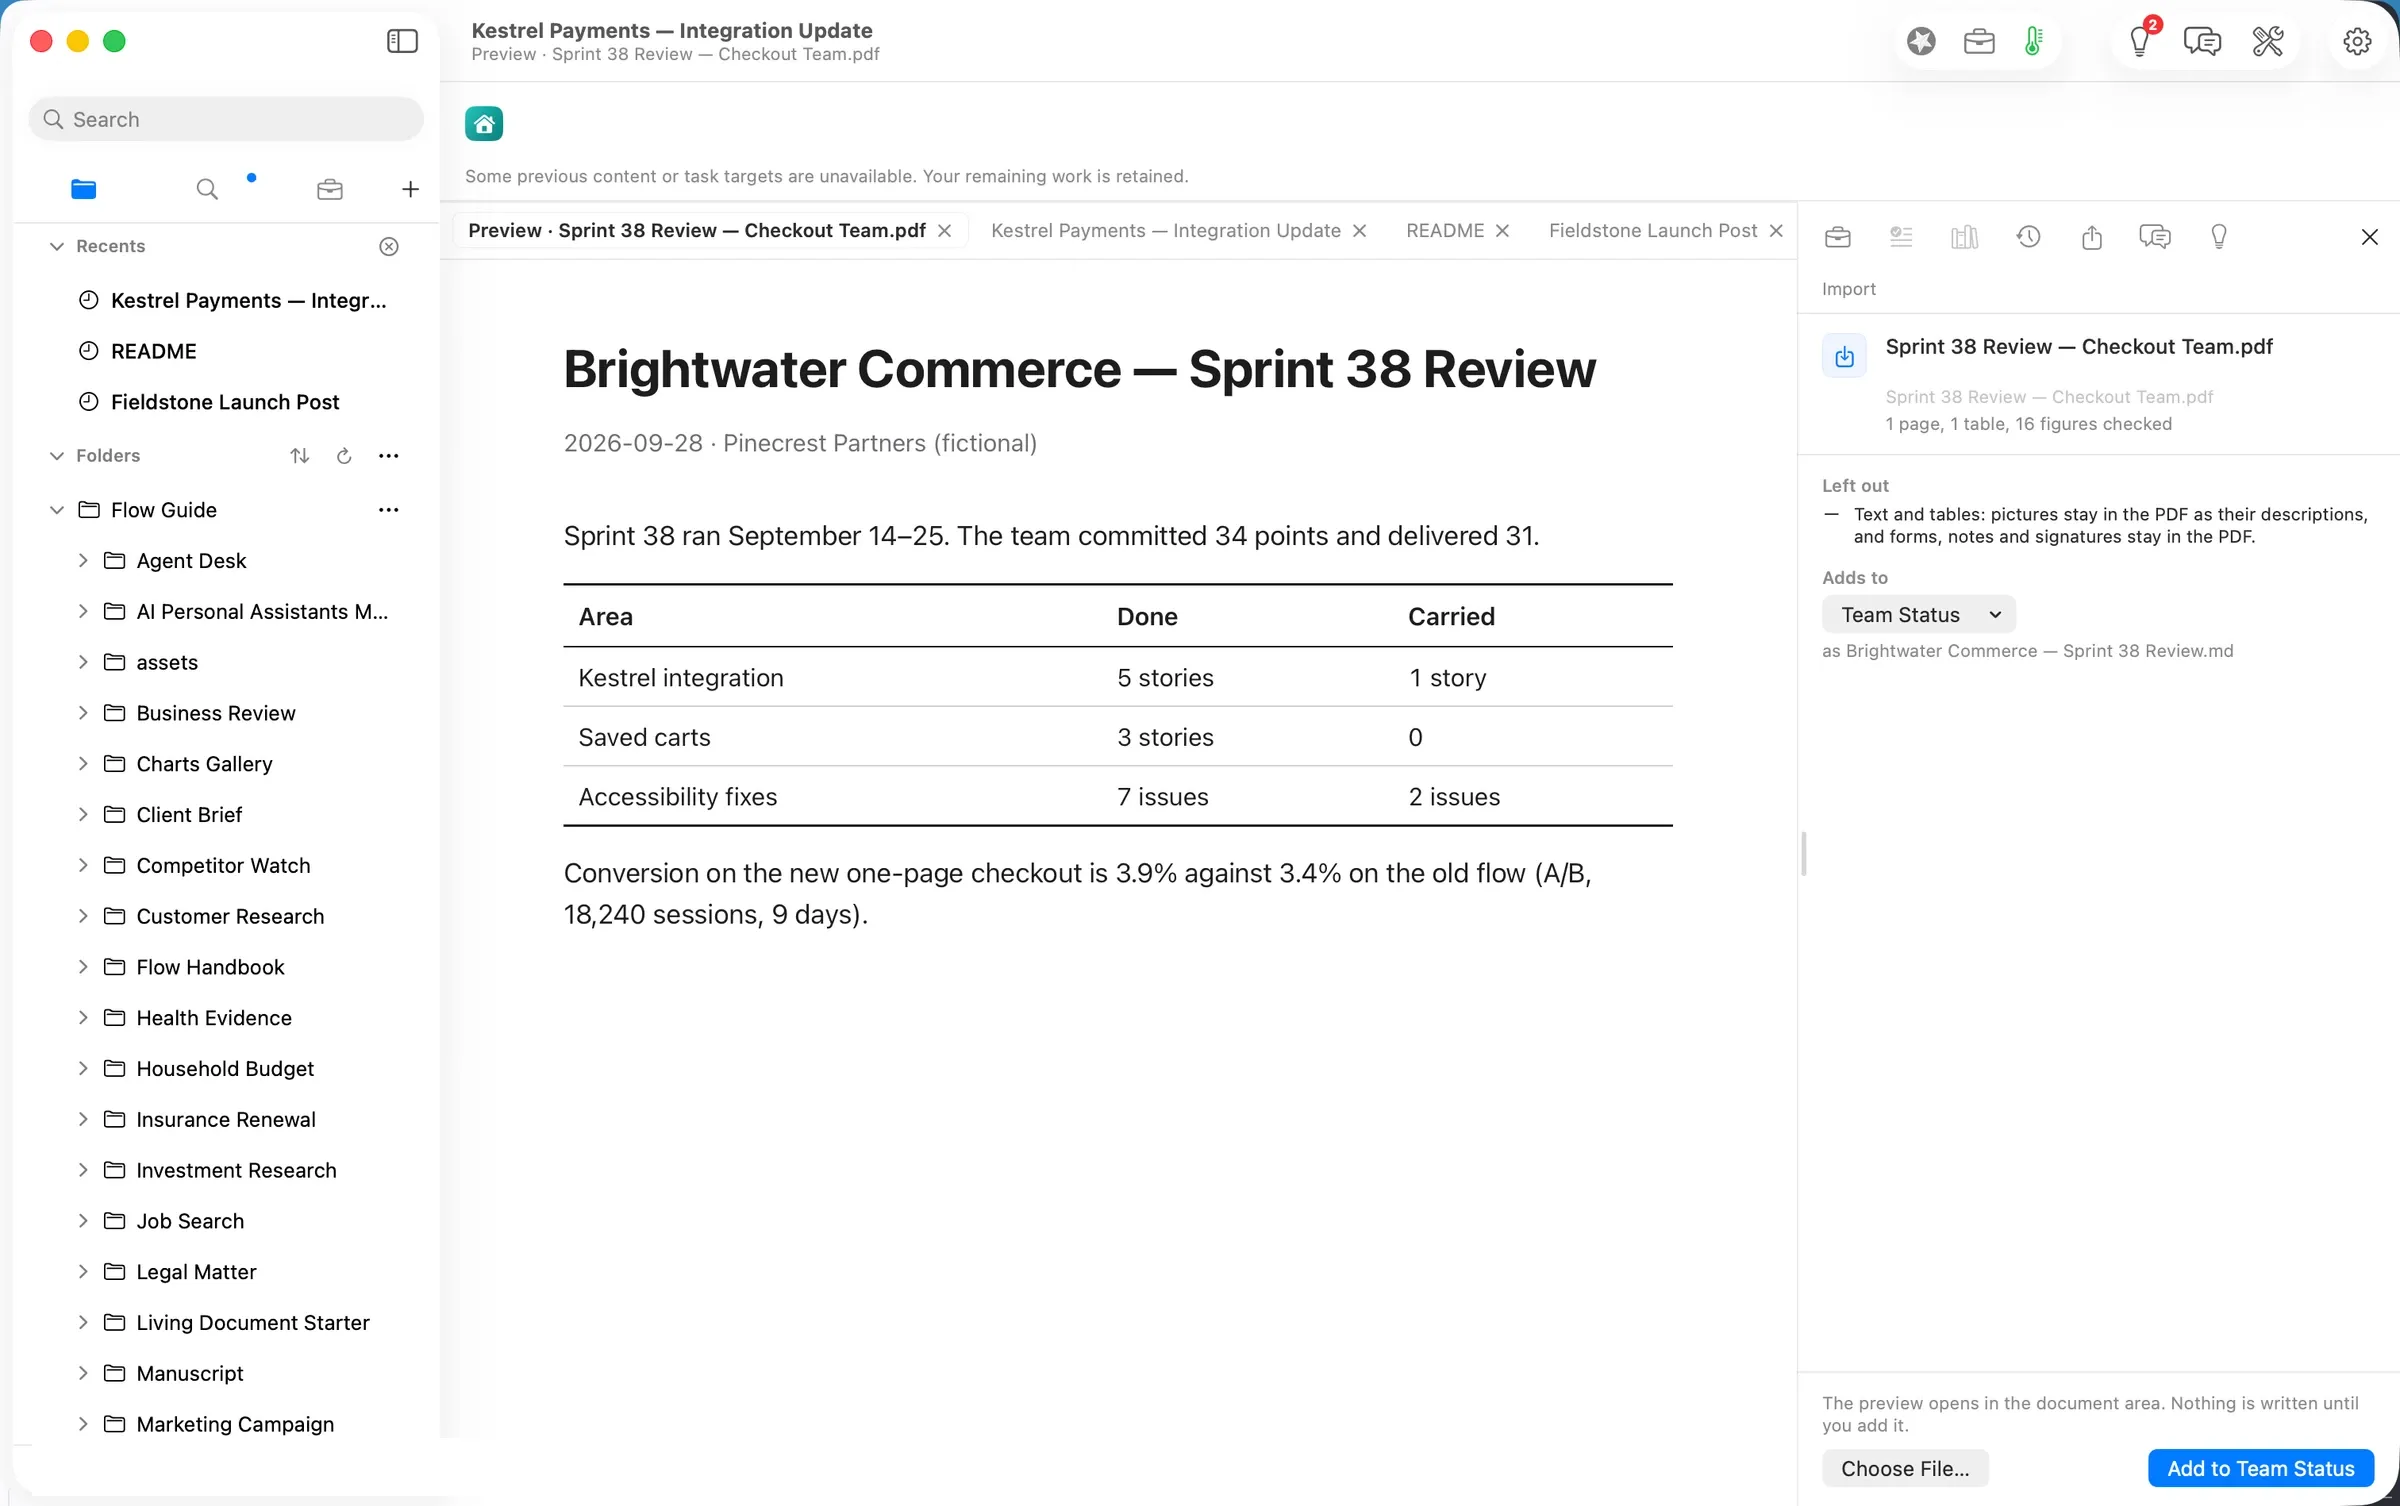Click the green thermometer icon

click(2033, 41)
